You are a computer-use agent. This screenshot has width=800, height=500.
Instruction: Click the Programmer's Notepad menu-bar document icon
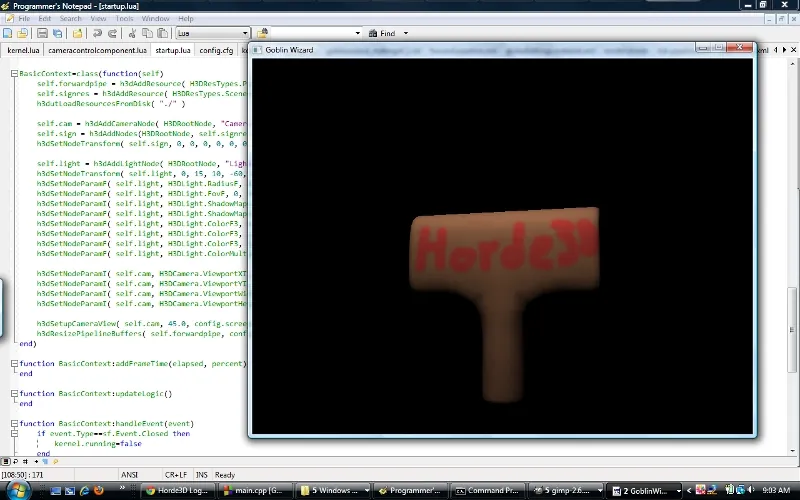(9, 18)
